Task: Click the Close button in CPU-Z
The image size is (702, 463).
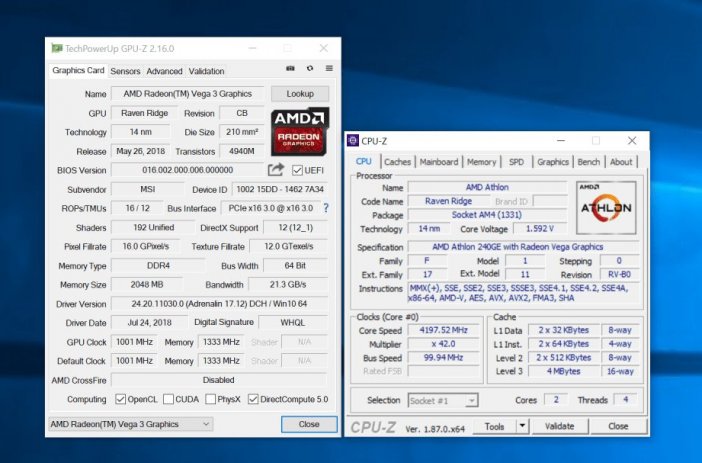Action: [x=618, y=426]
